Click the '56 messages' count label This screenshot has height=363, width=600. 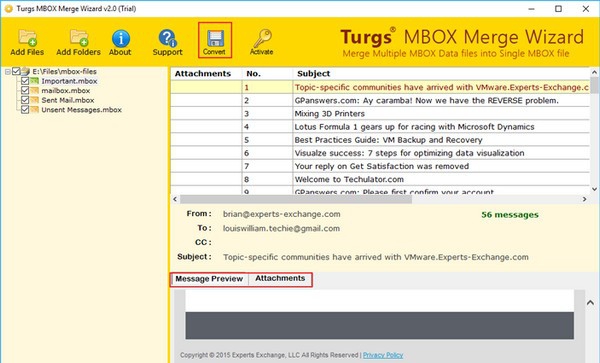510,215
